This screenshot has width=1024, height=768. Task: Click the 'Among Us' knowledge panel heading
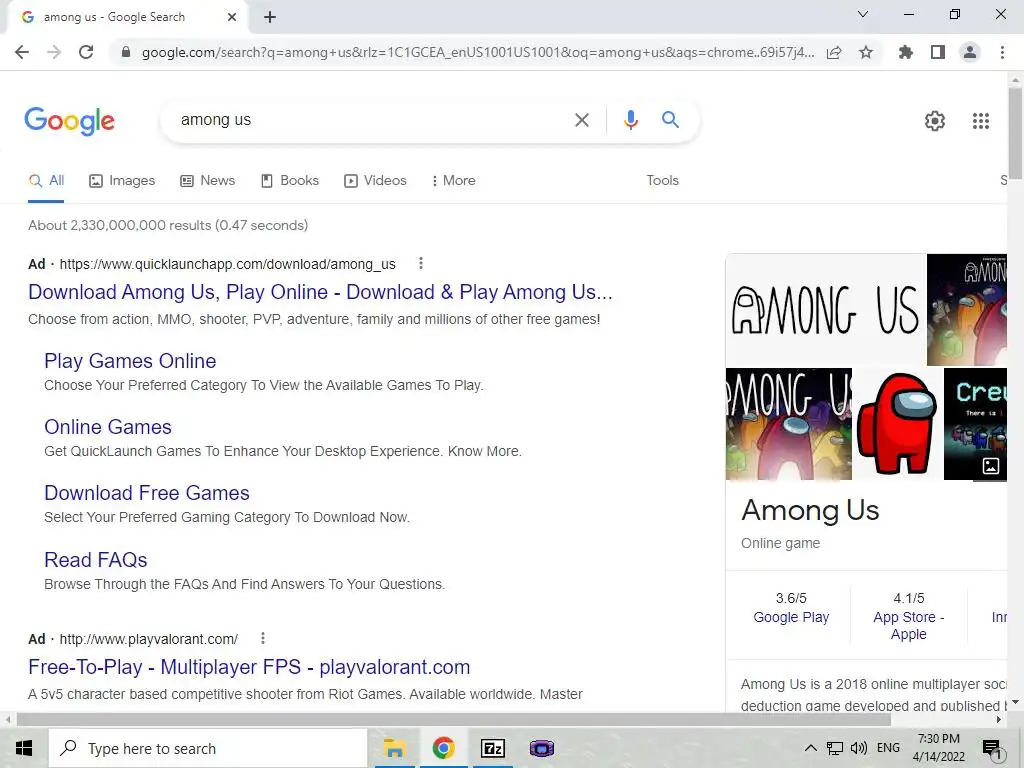(810, 511)
